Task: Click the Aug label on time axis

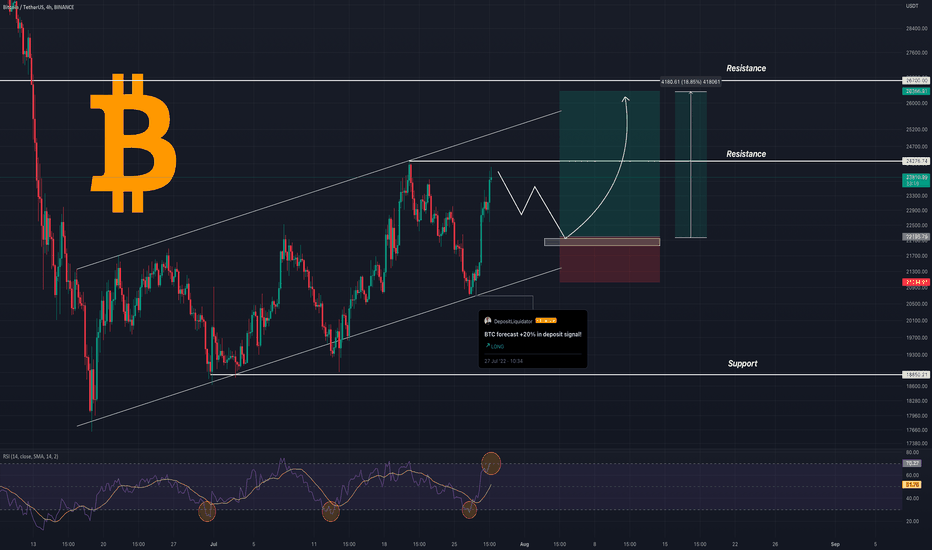Action: pos(524,544)
